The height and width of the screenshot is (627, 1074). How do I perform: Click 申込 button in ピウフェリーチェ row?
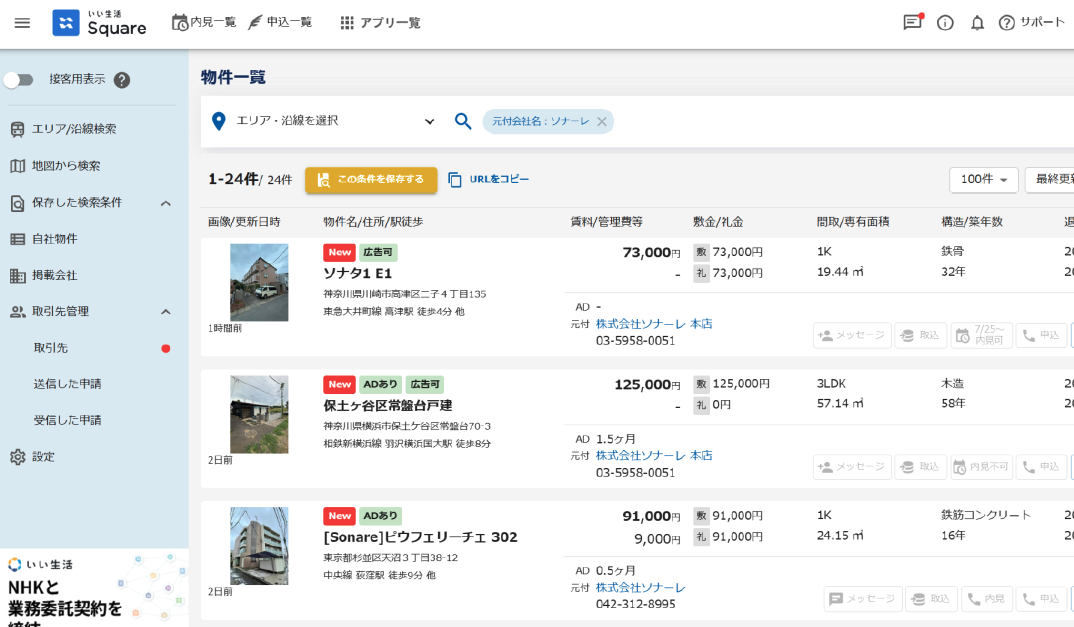[x=1041, y=599]
